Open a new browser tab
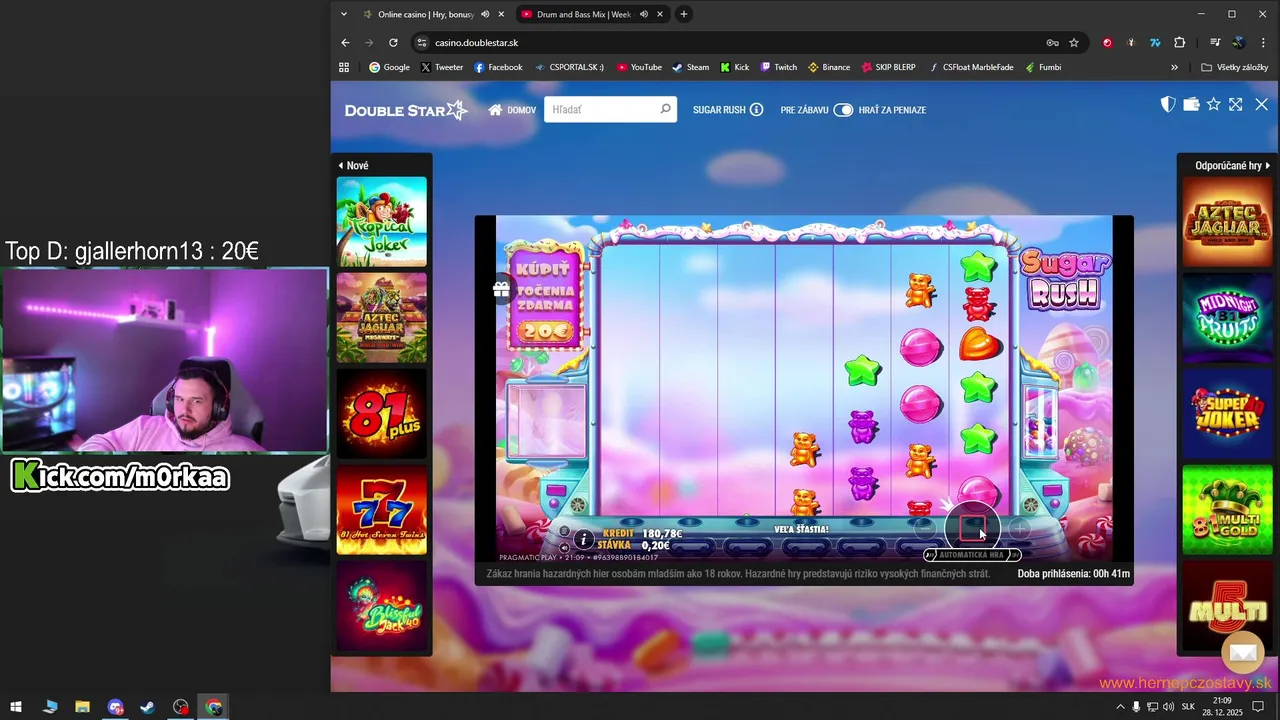Viewport: 1280px width, 720px height. [684, 14]
